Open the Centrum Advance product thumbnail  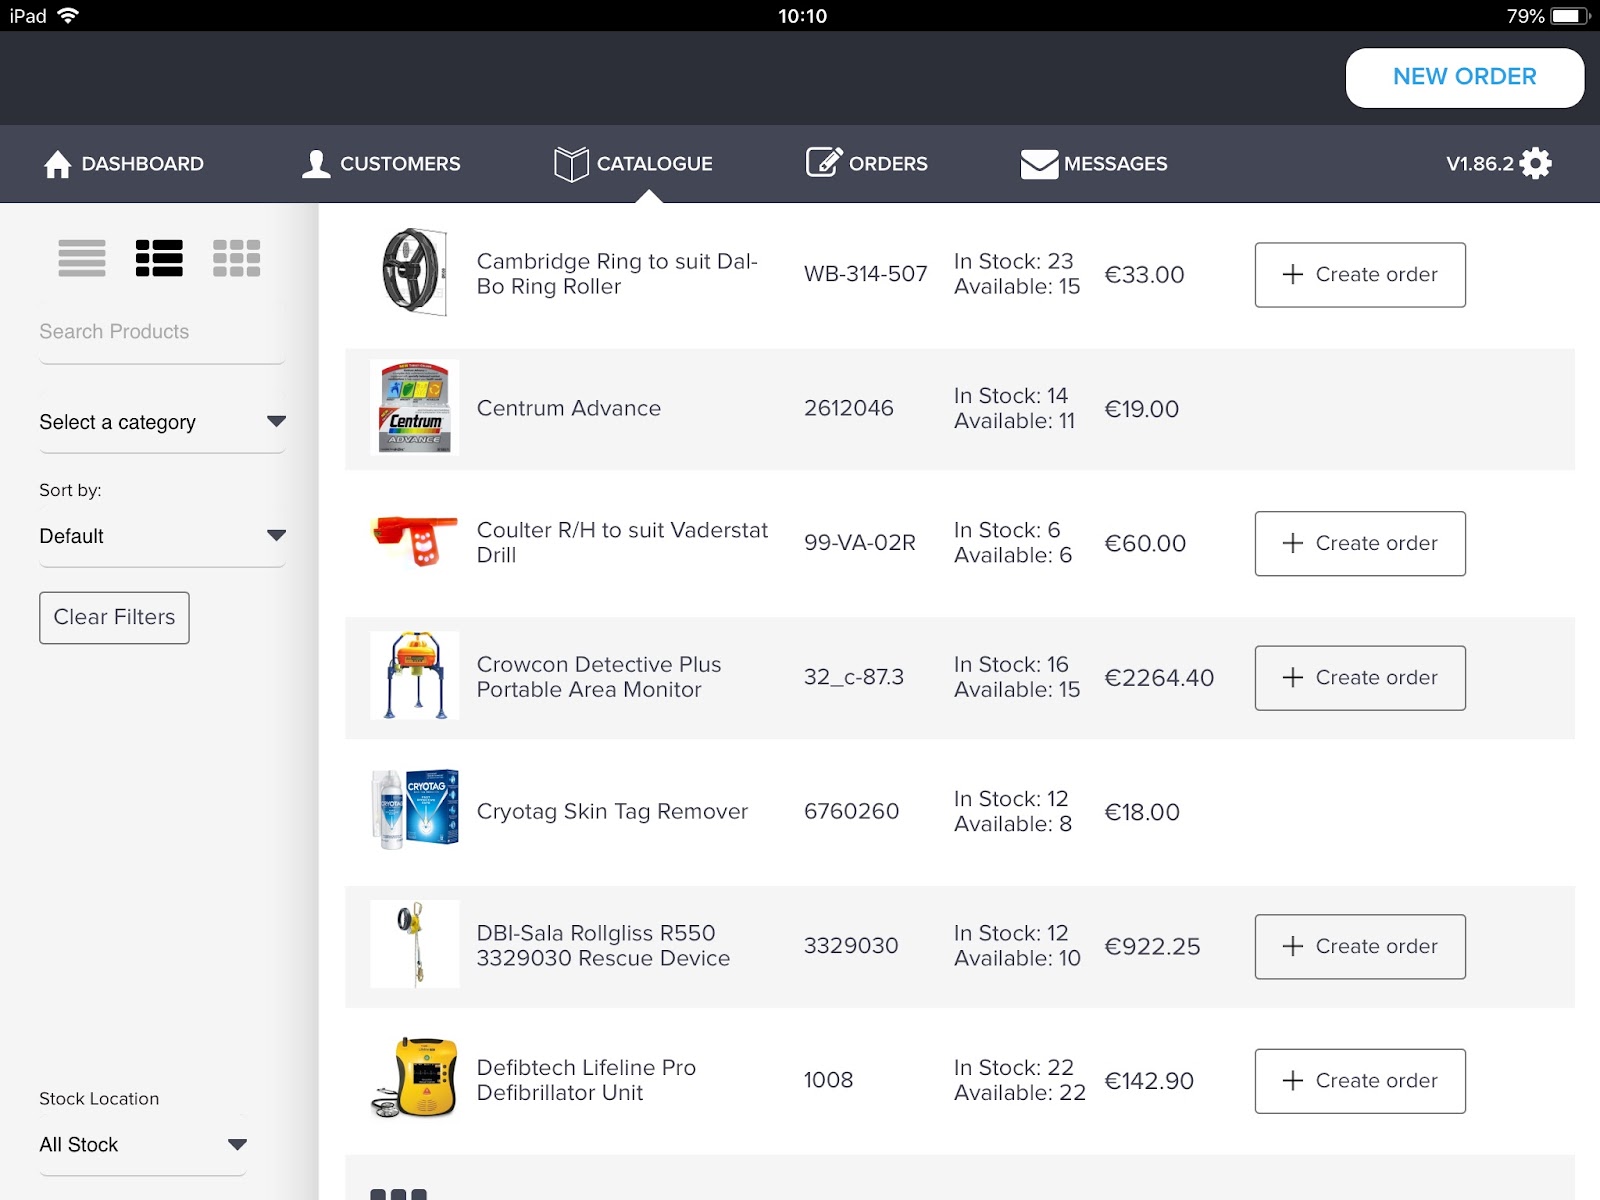tap(415, 407)
